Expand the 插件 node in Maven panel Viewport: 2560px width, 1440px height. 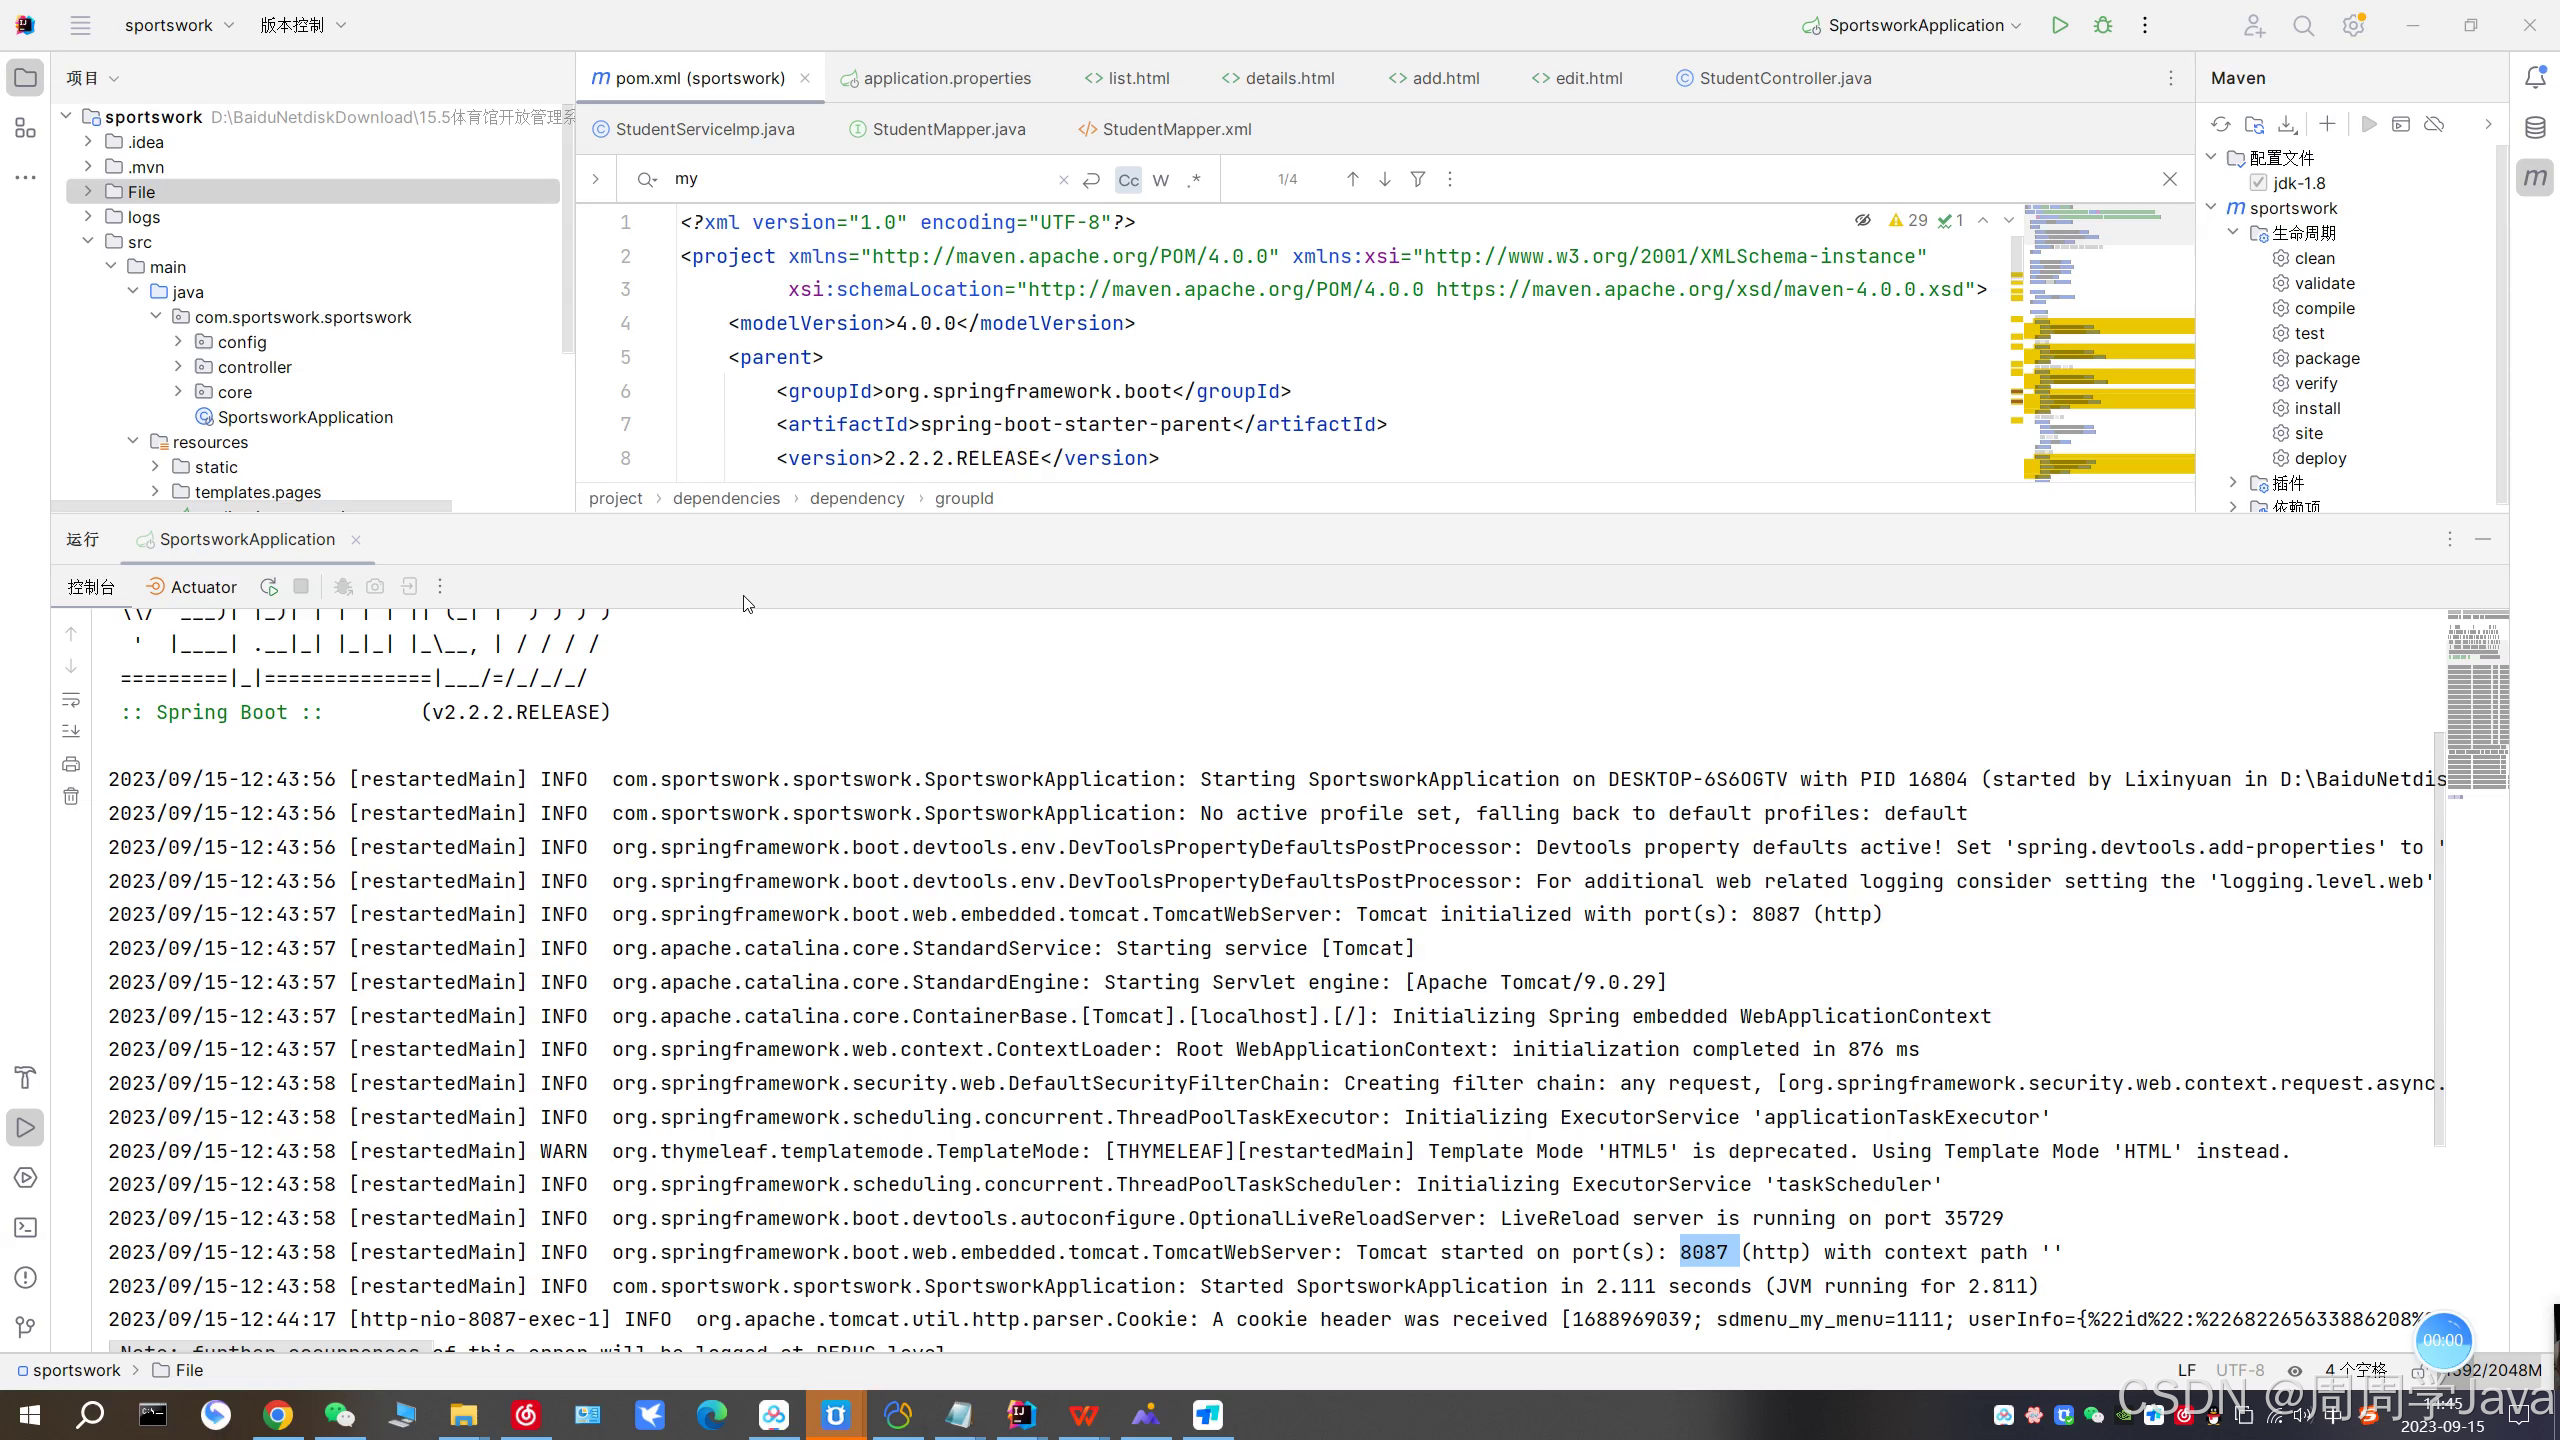click(x=2233, y=483)
